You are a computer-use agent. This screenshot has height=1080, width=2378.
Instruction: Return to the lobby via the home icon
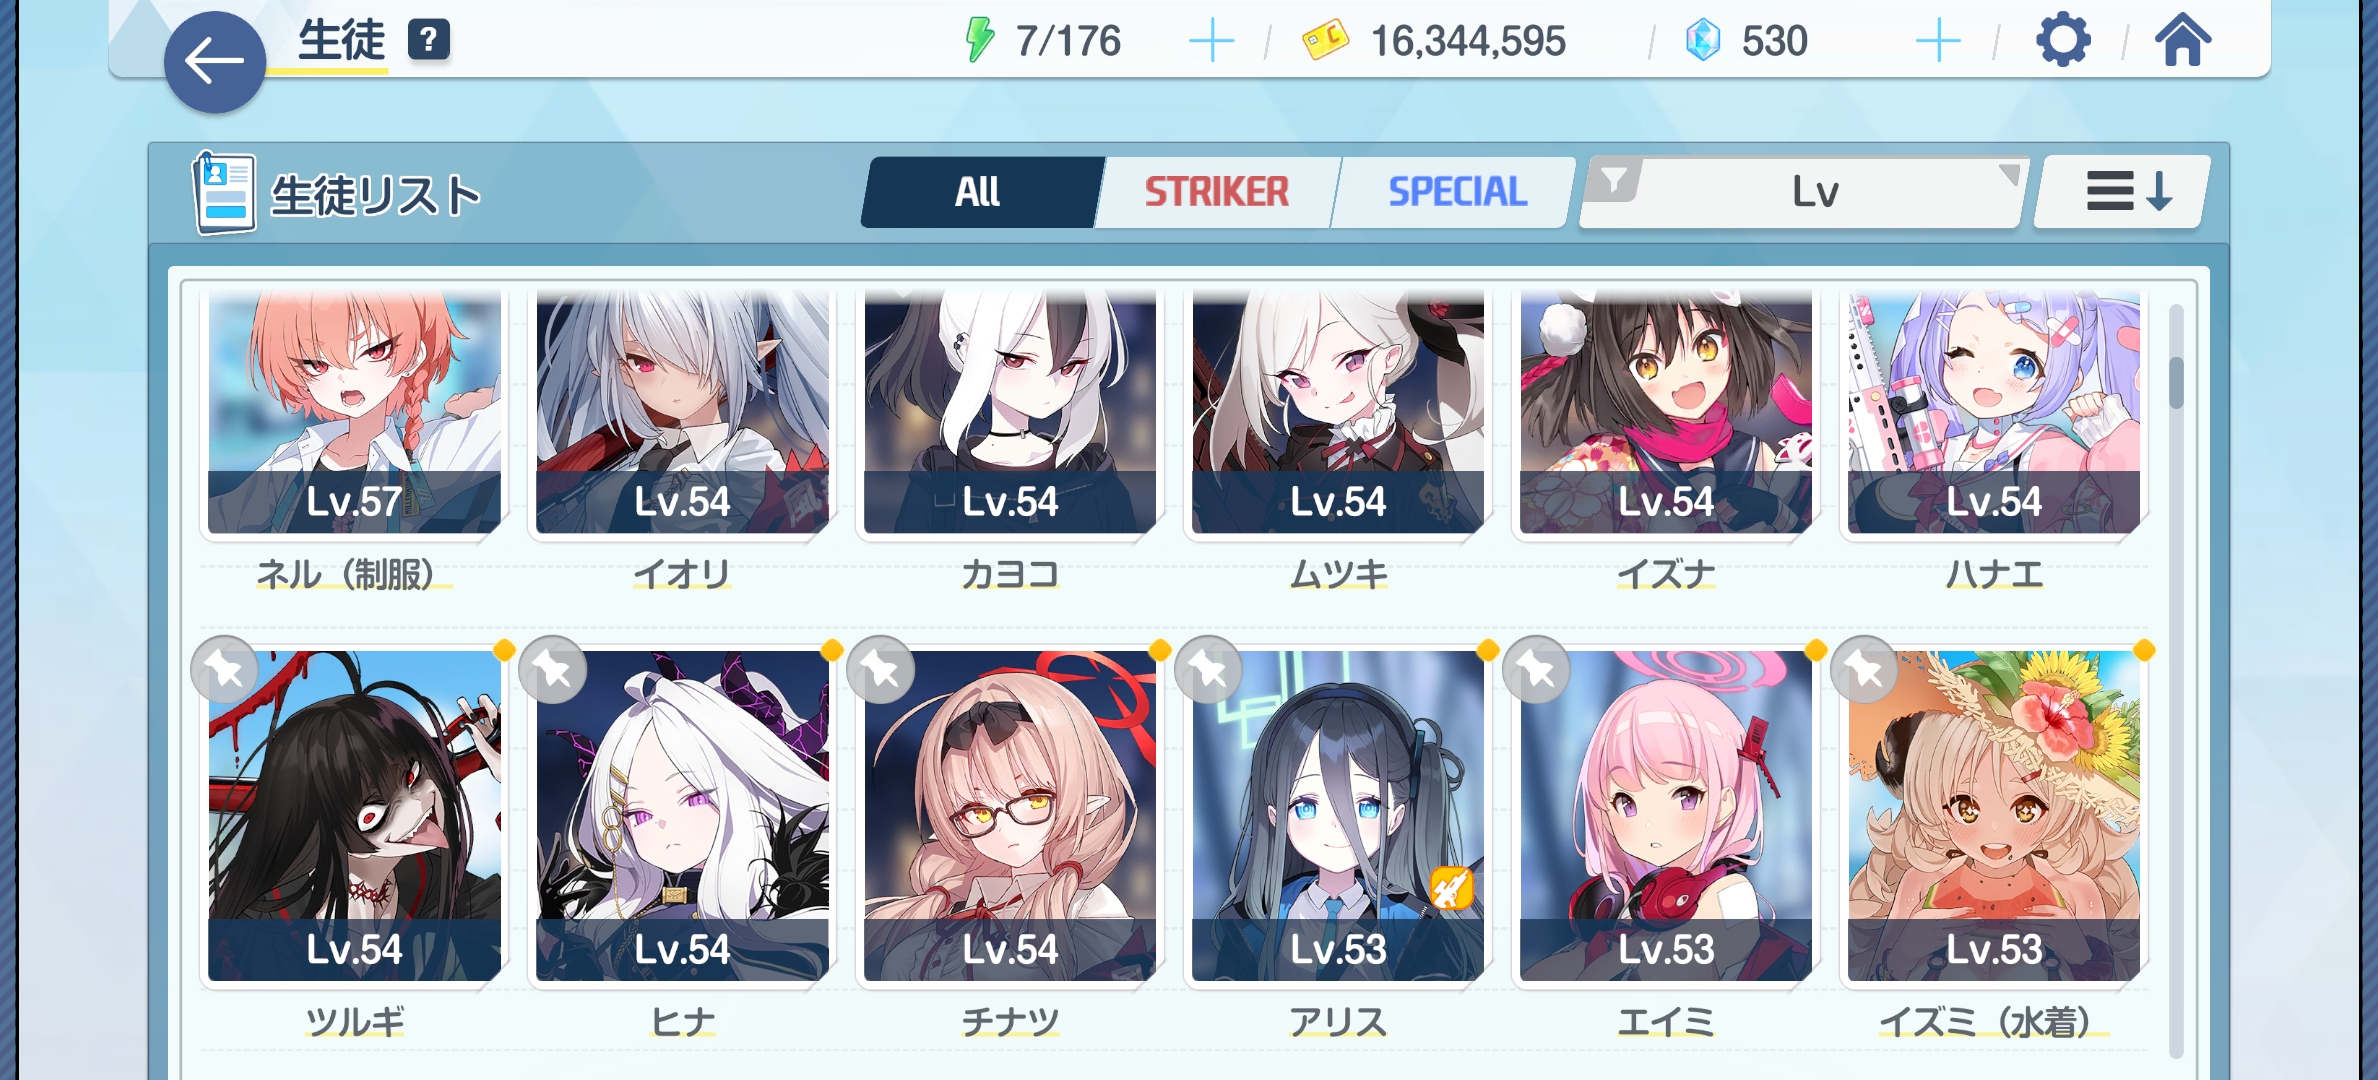click(2182, 41)
